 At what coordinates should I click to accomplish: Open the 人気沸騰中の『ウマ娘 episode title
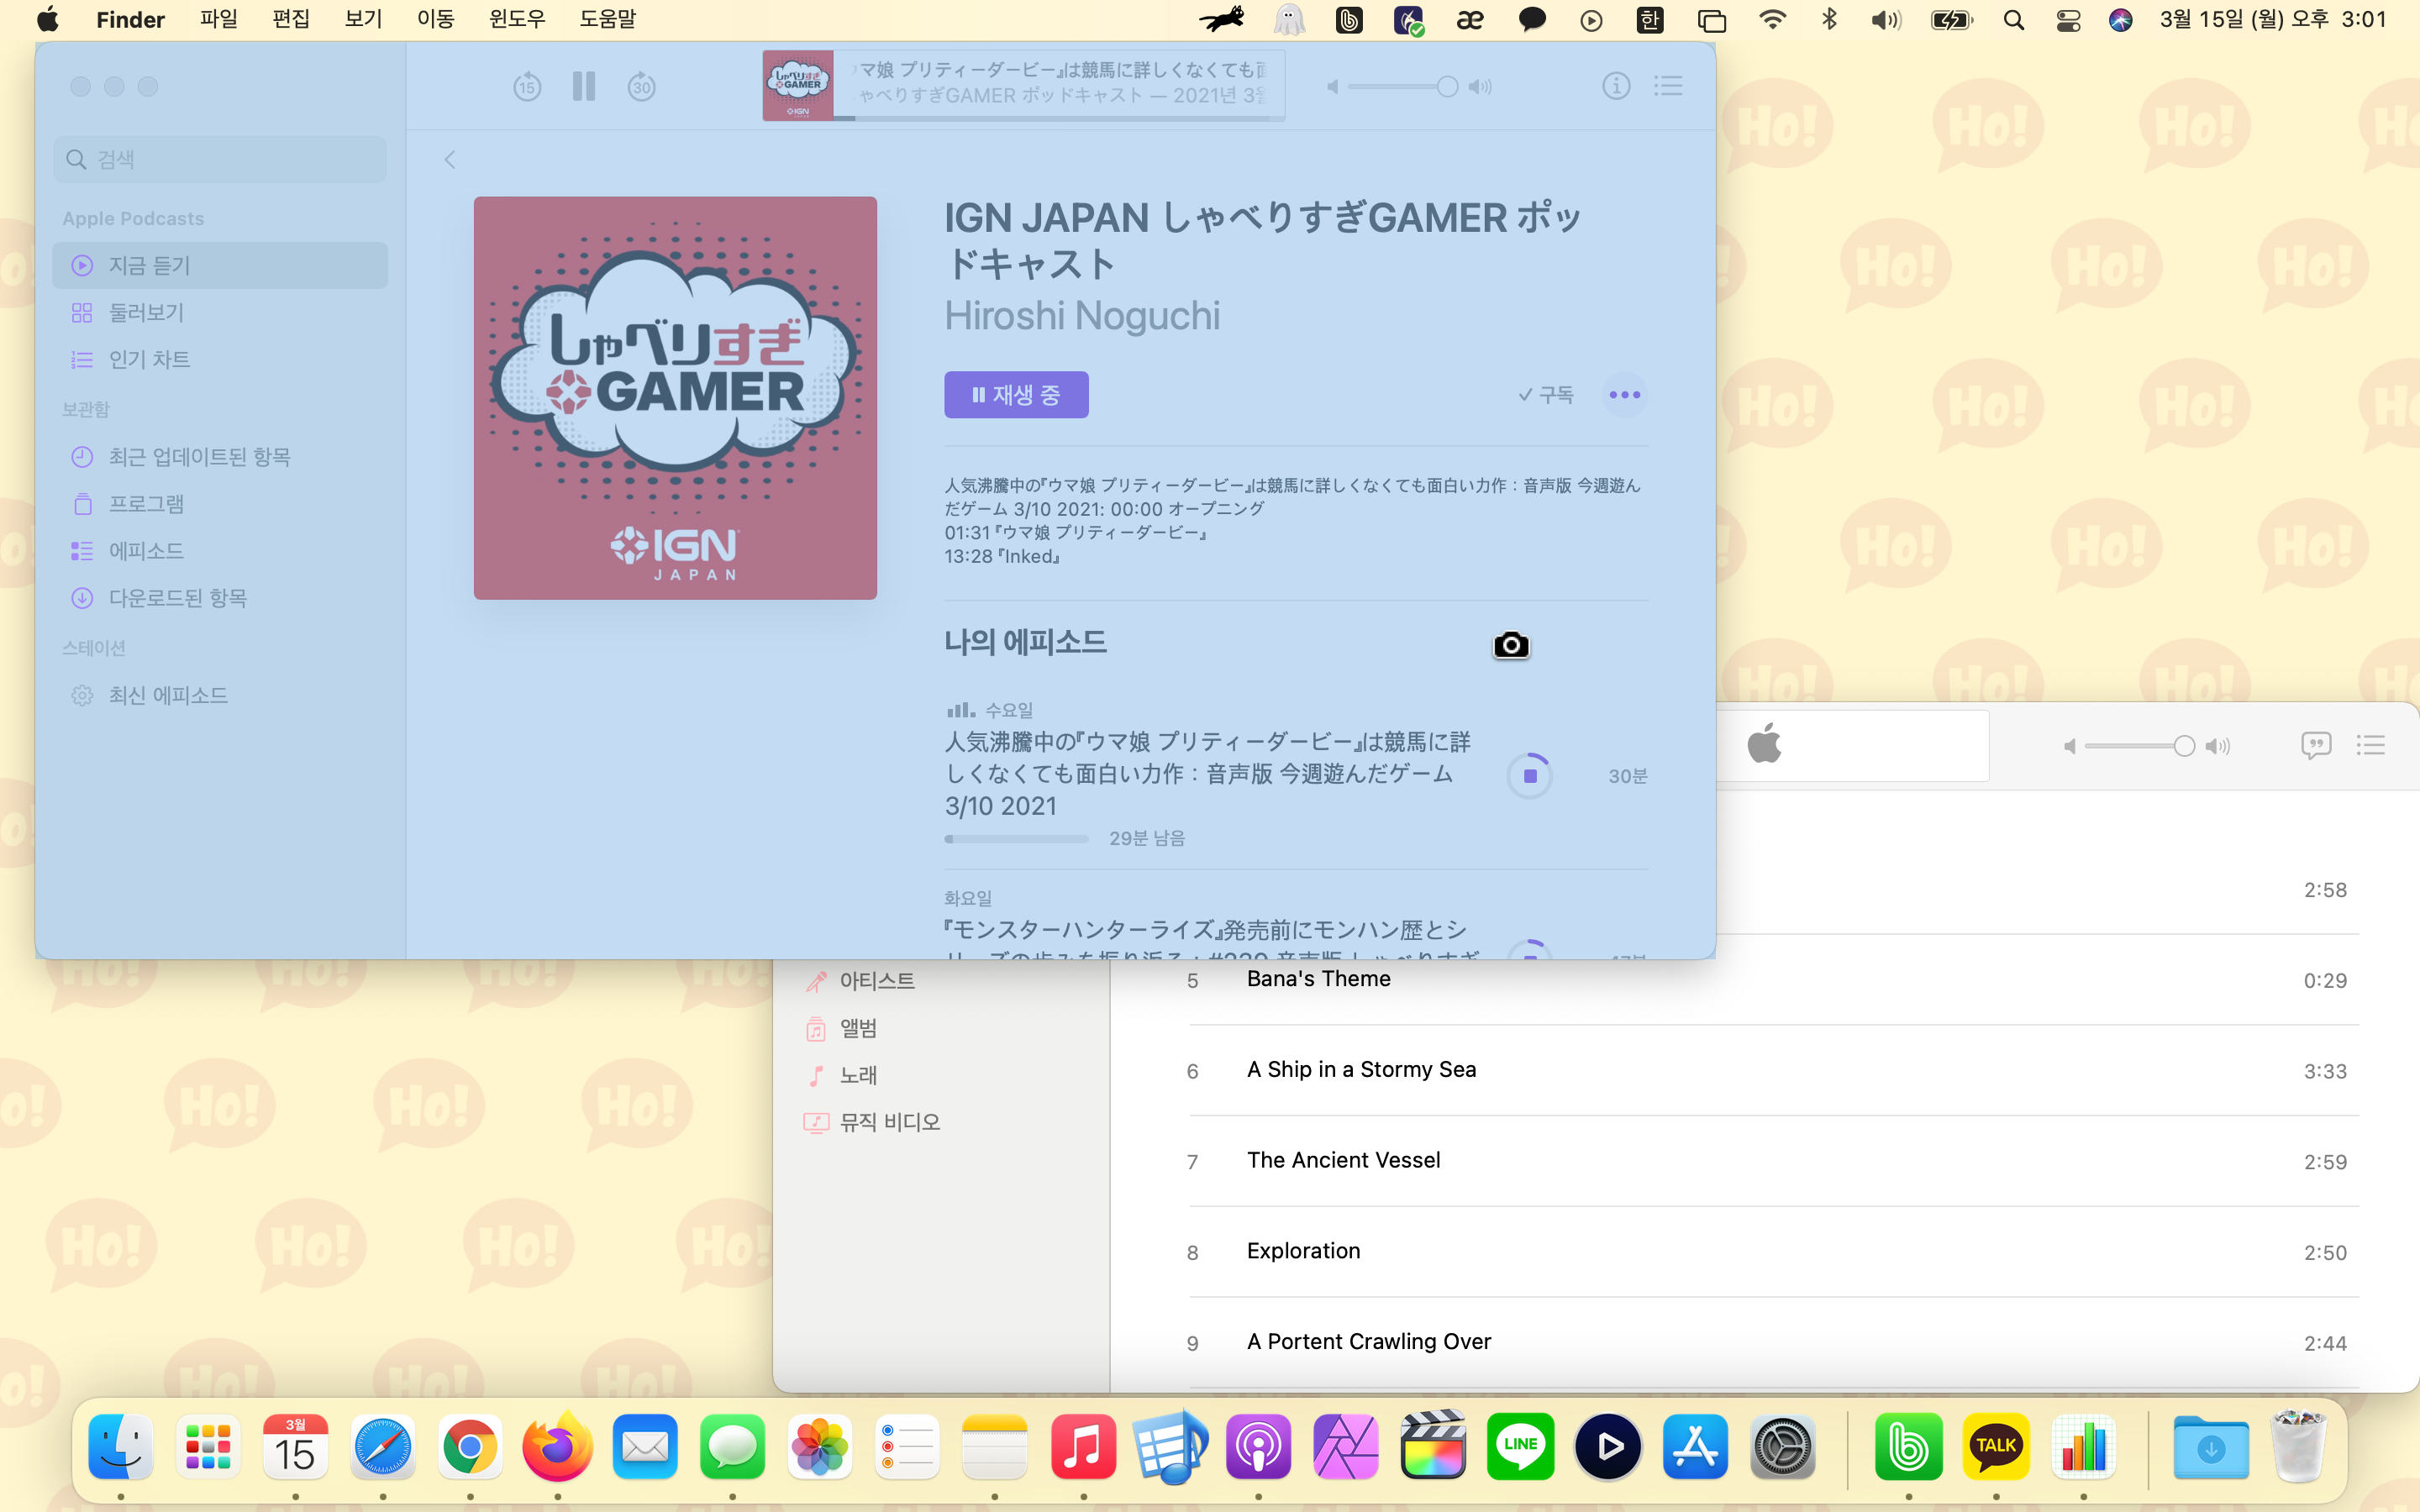[1207, 774]
